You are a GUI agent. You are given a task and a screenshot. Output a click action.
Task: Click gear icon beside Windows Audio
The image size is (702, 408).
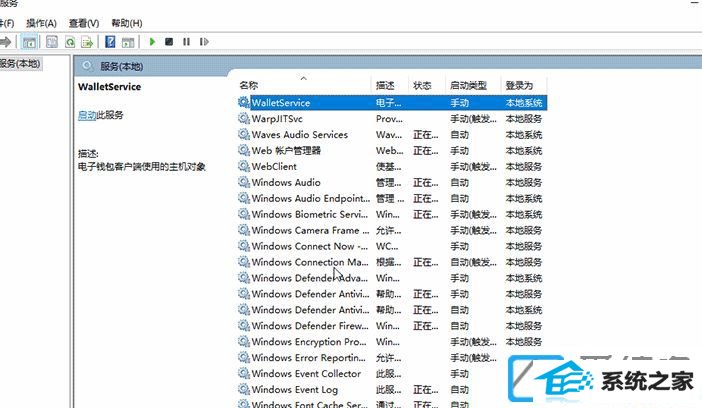[244, 182]
